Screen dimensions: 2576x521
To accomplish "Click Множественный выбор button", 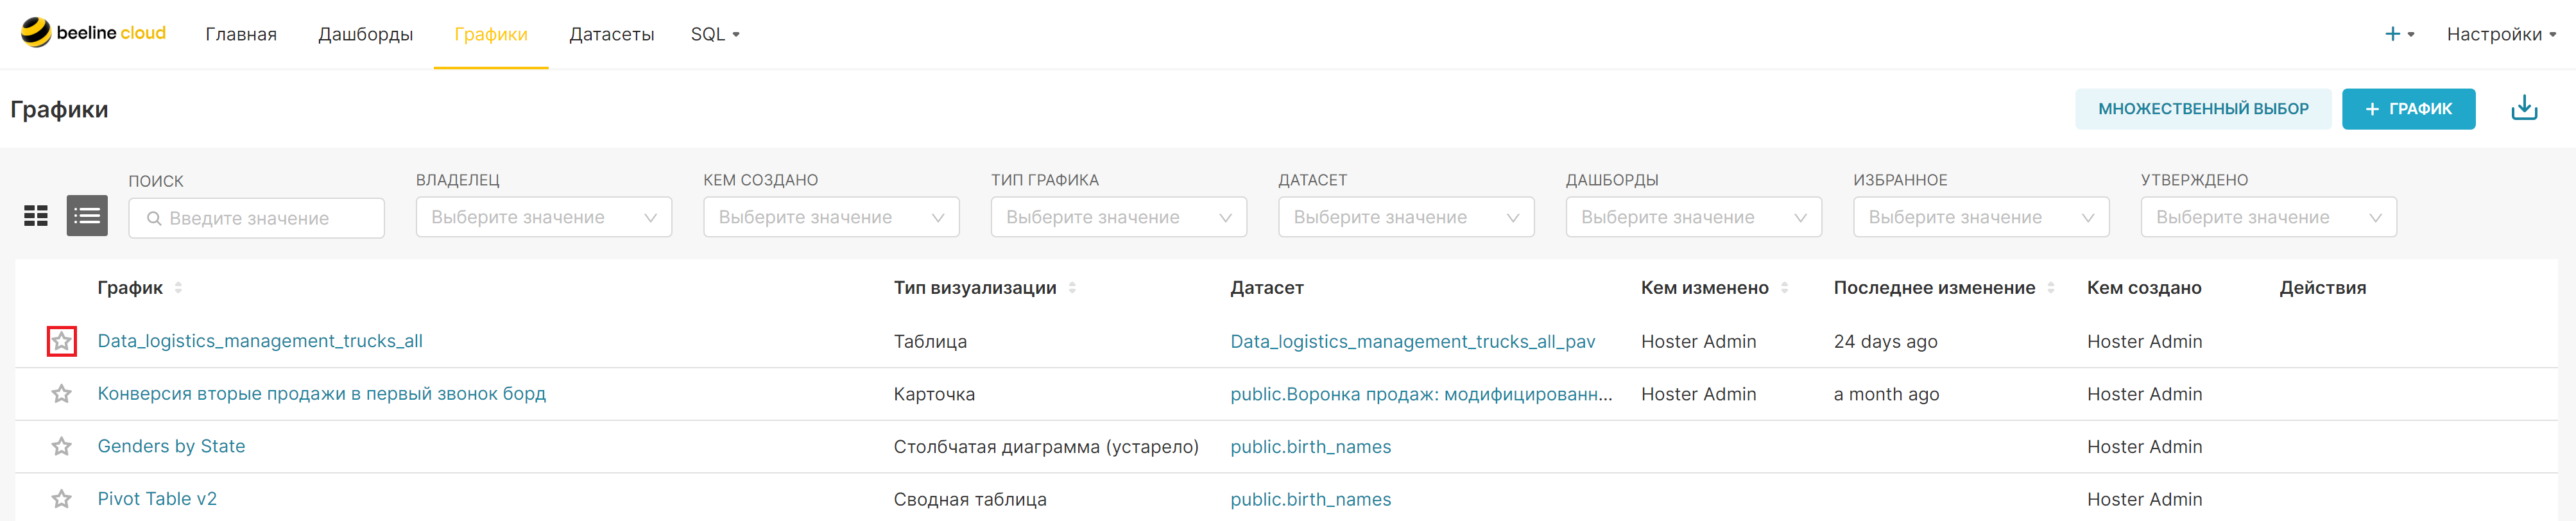I will tap(2203, 109).
